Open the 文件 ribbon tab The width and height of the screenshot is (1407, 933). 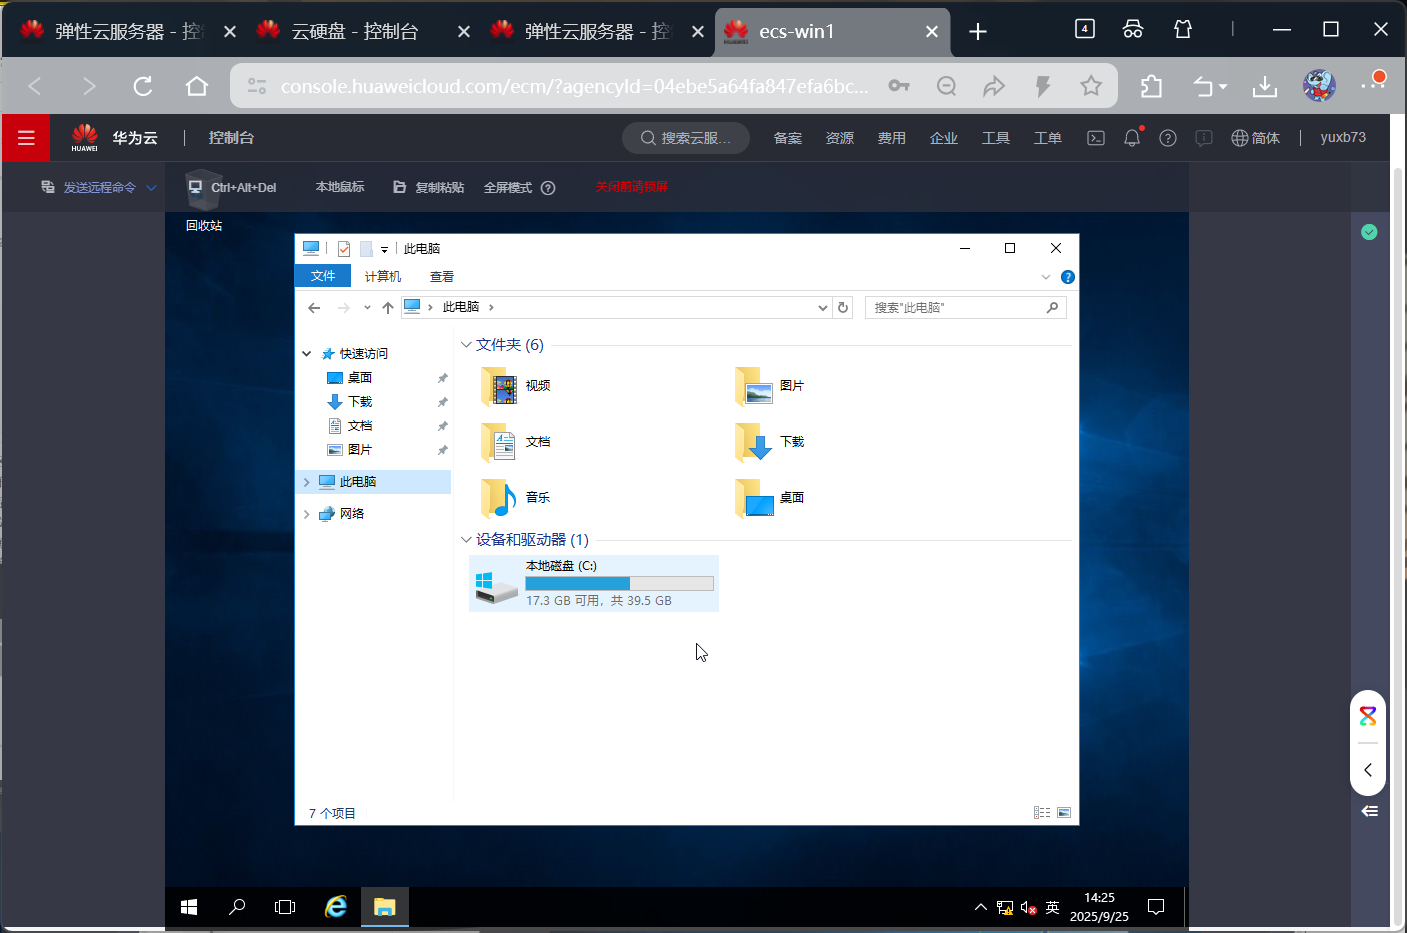323,276
